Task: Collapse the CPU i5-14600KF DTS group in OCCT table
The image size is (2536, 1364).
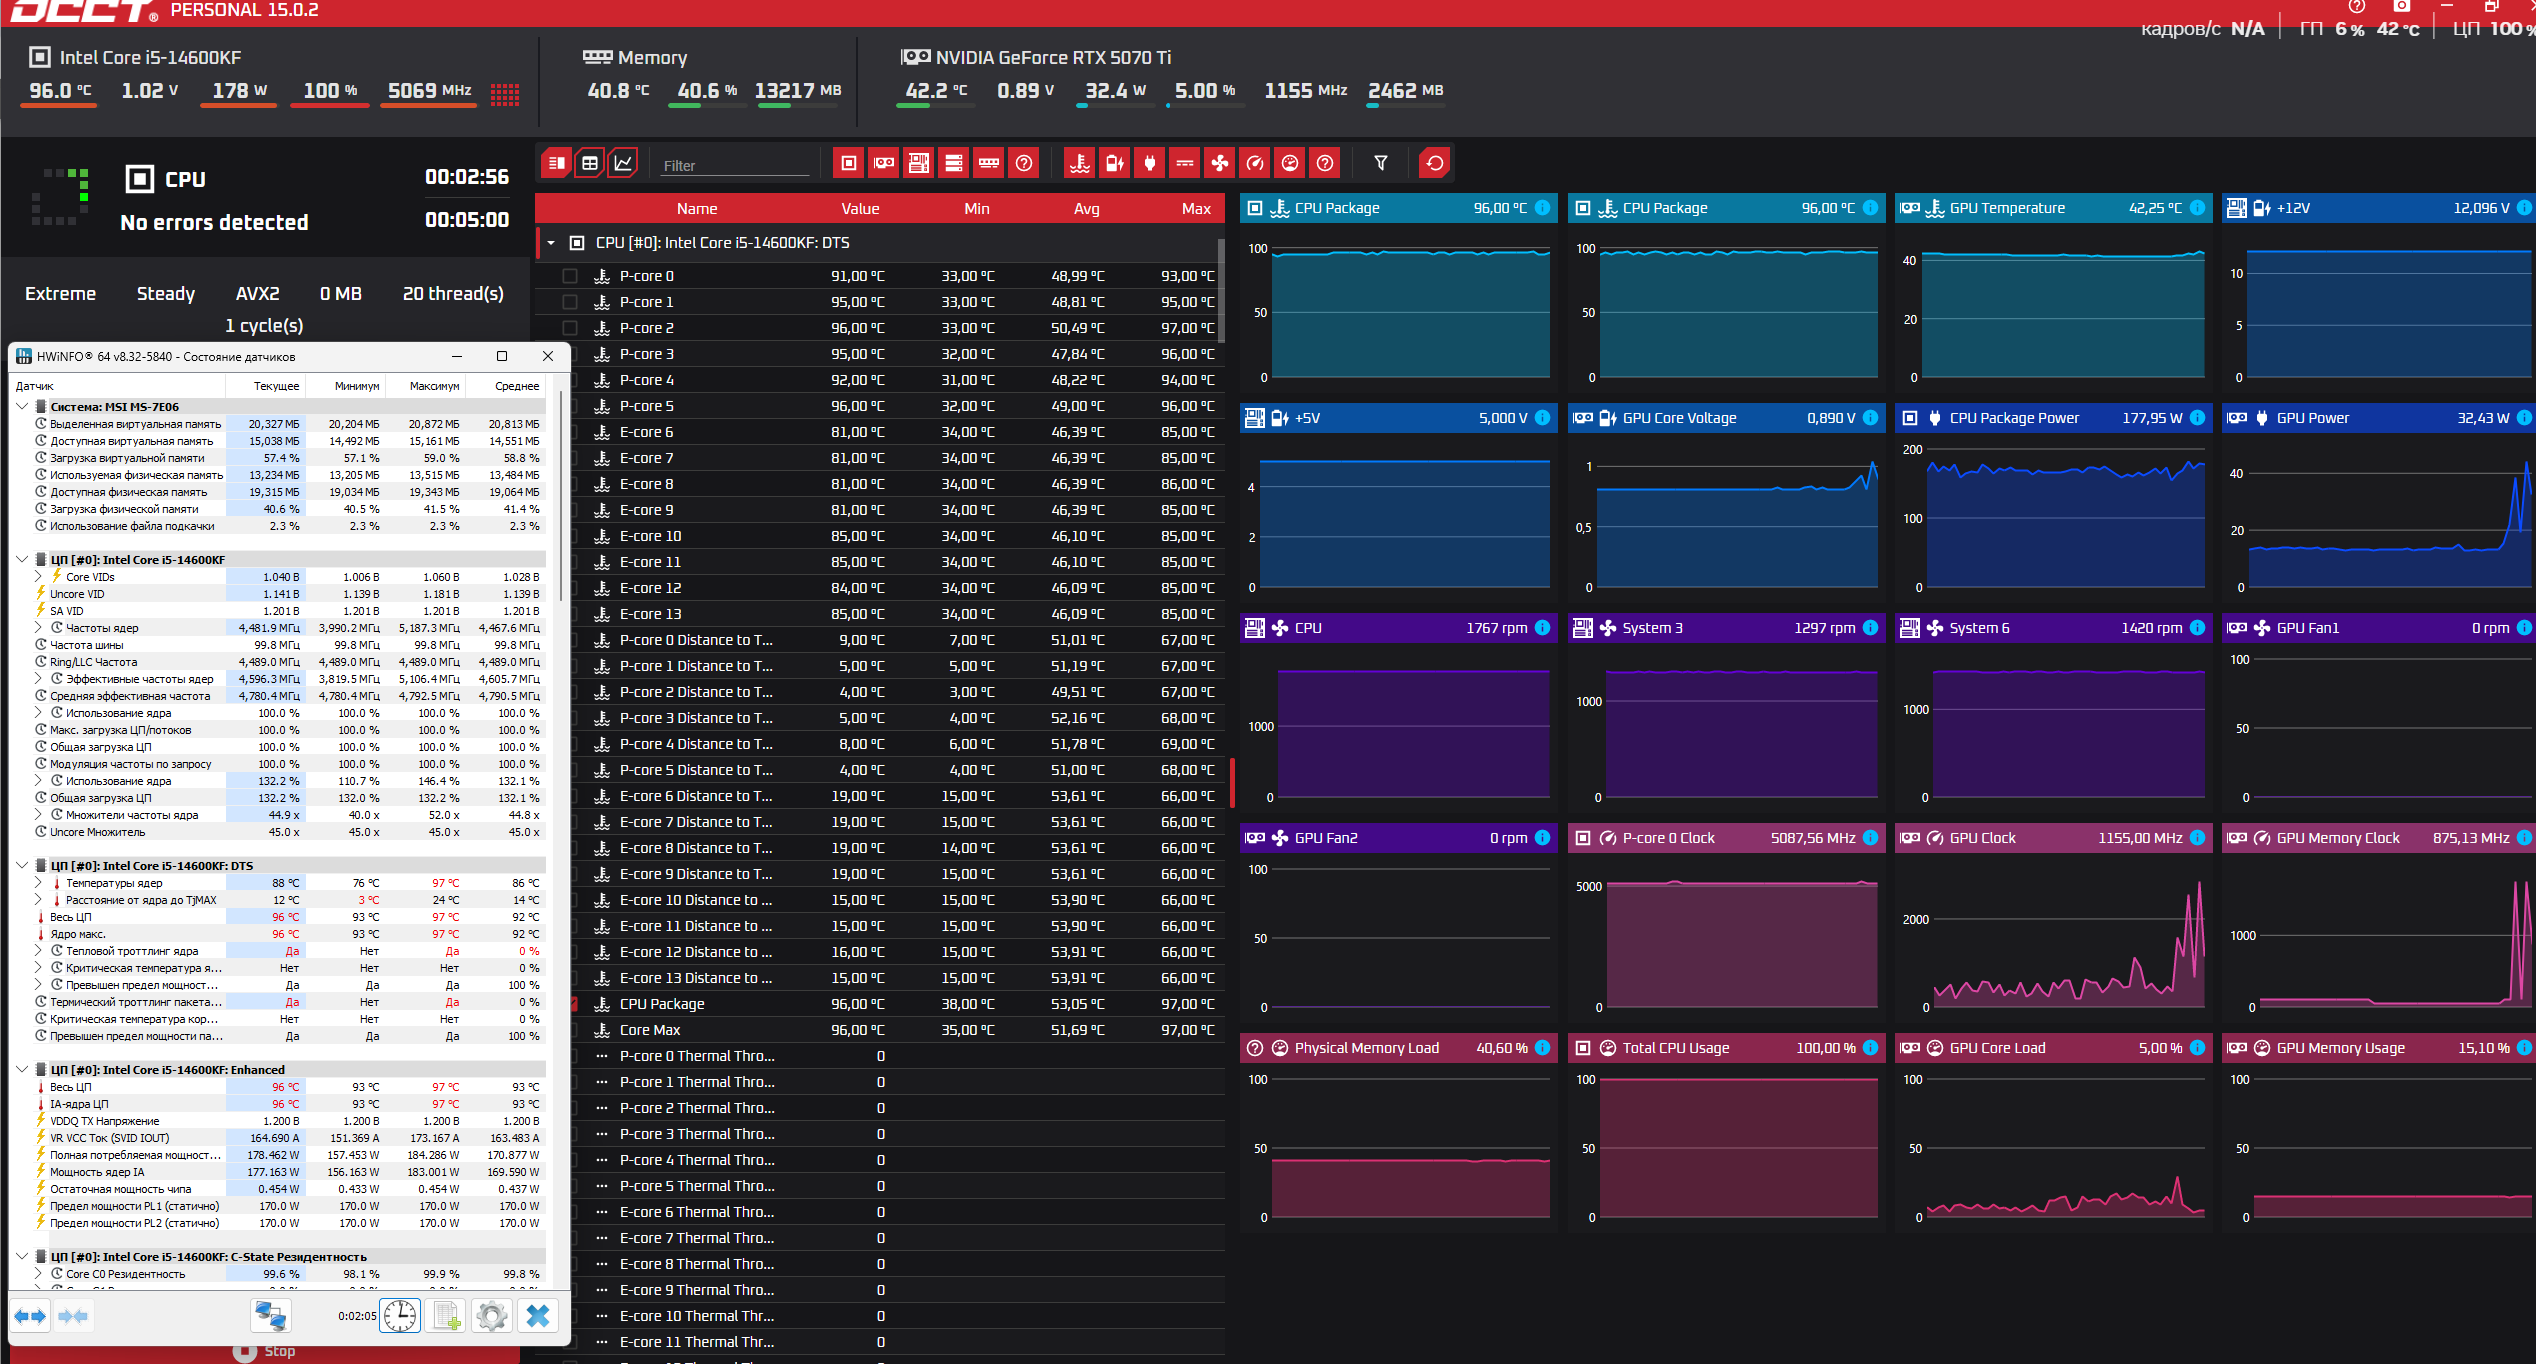Action: [x=551, y=243]
